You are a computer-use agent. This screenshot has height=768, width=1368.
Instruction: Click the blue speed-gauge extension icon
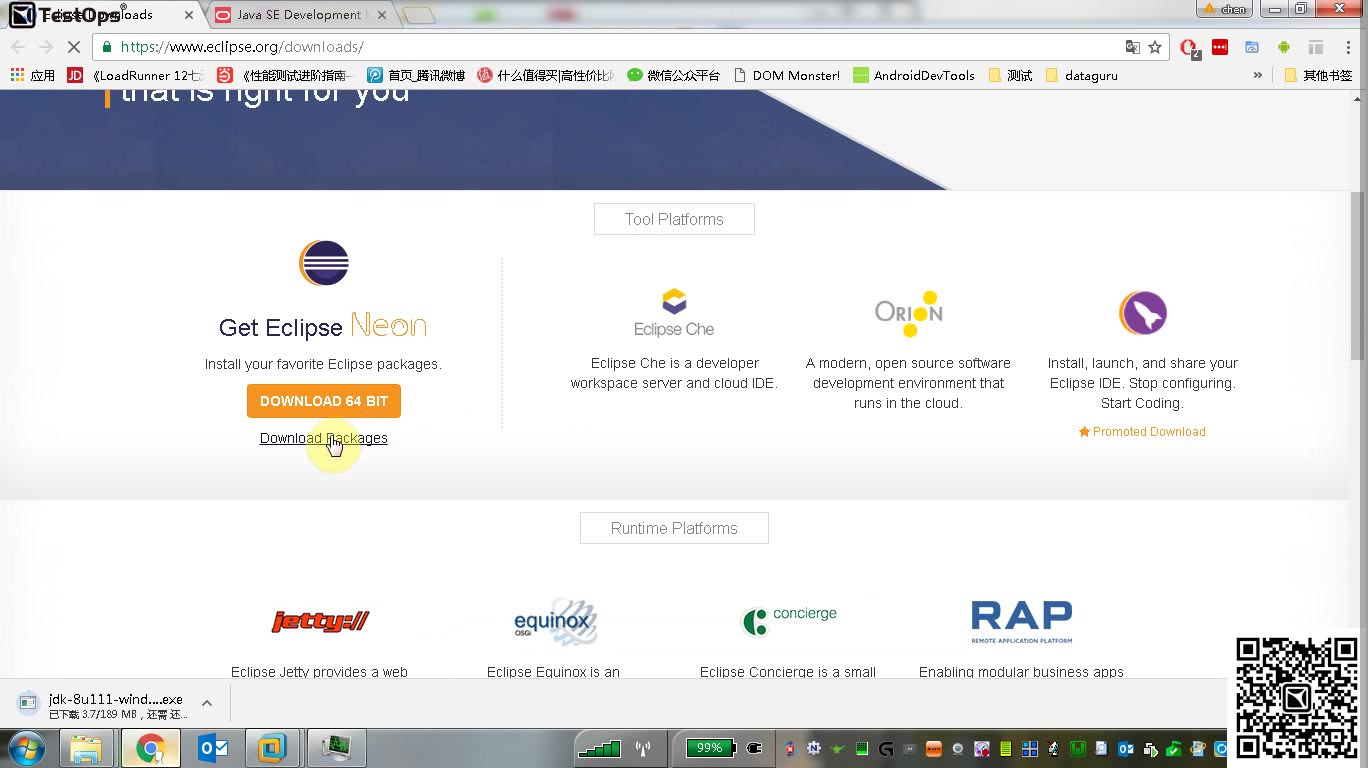1252,47
